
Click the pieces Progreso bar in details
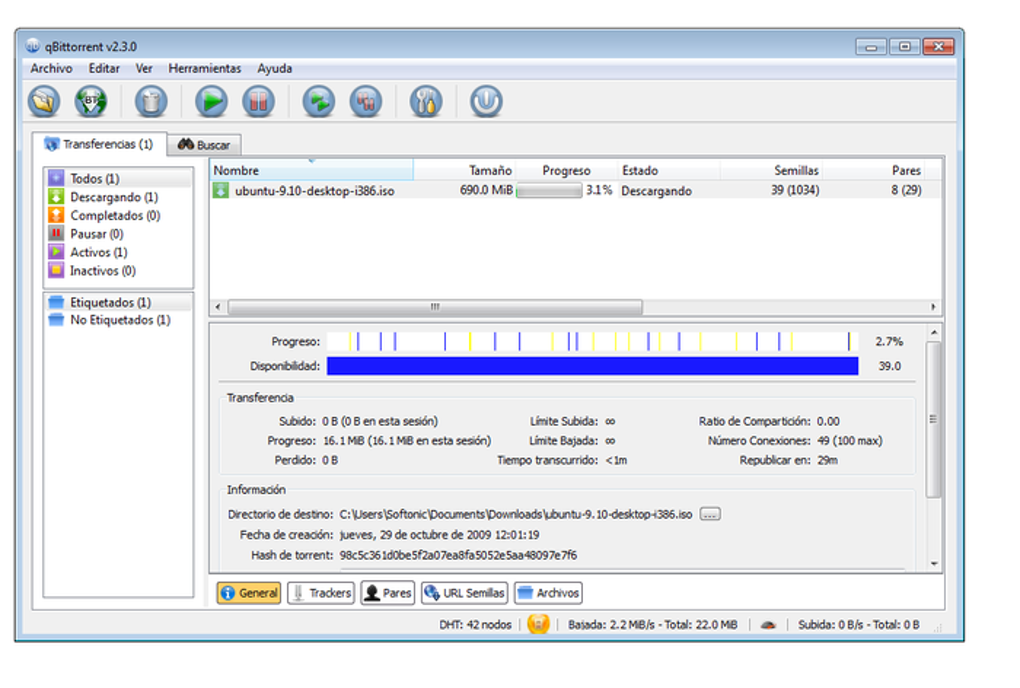coord(593,341)
